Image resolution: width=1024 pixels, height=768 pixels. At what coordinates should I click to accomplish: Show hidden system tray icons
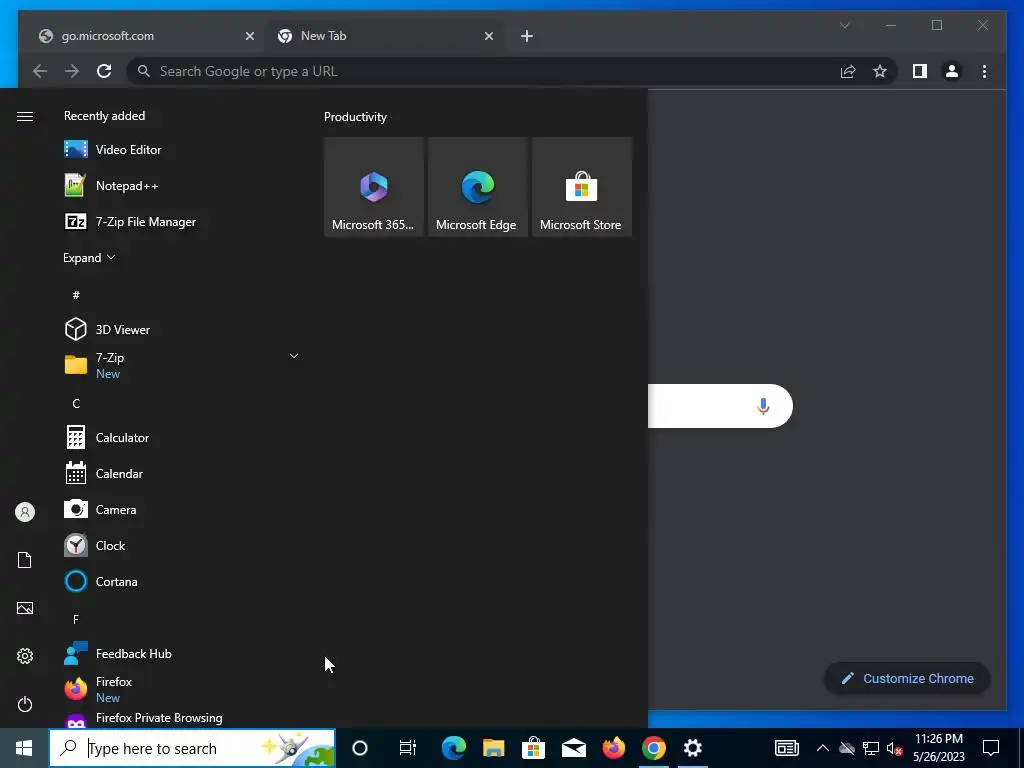(x=823, y=748)
